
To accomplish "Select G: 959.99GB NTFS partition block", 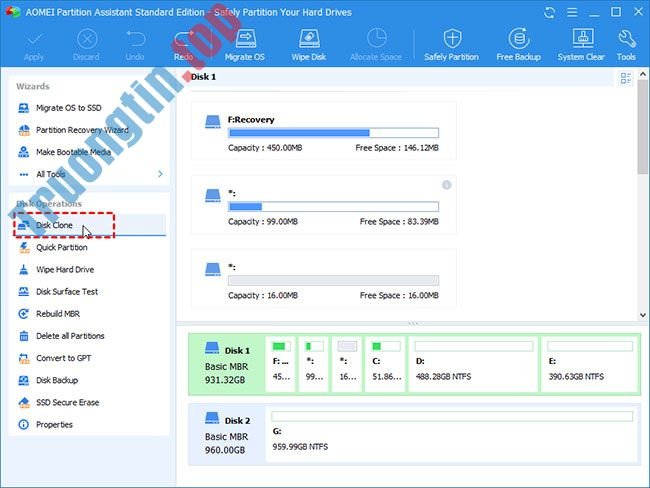I will click(452, 434).
